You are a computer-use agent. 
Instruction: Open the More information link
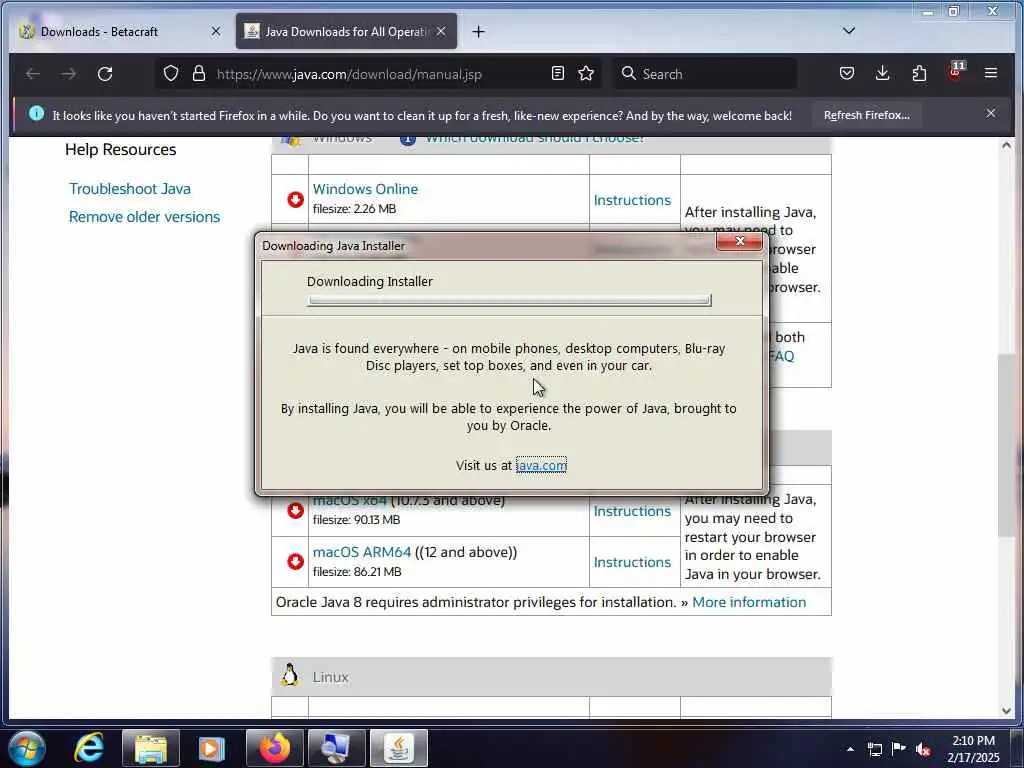click(x=749, y=602)
